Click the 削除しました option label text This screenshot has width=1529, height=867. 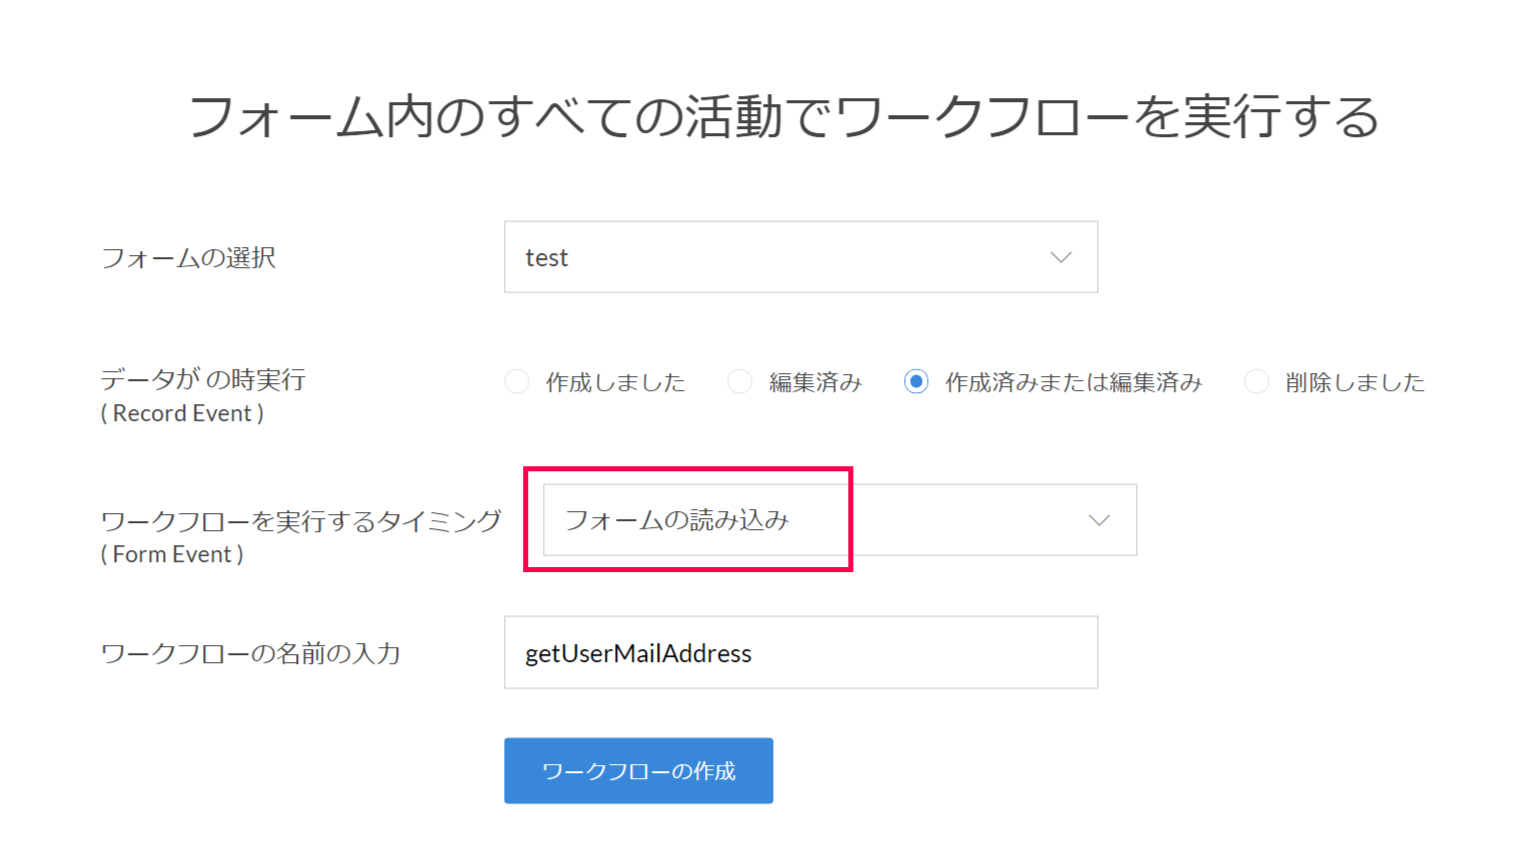pyautogui.click(x=1355, y=383)
